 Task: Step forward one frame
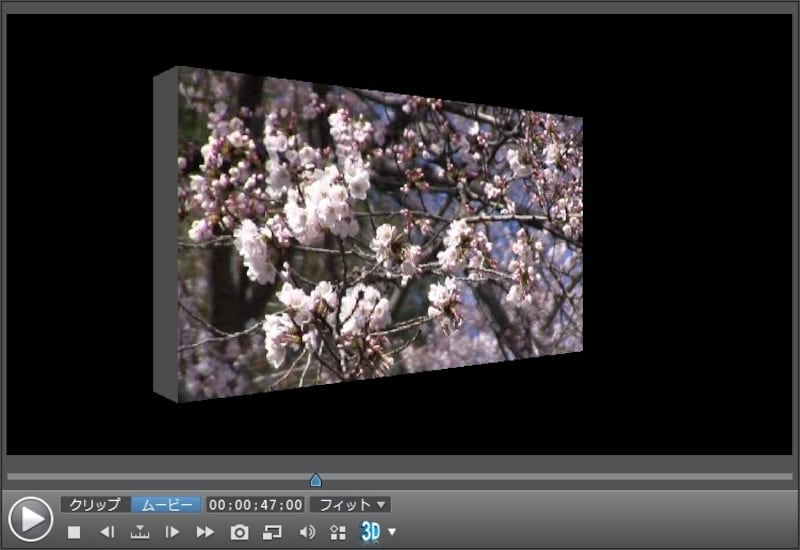[x=172, y=532]
